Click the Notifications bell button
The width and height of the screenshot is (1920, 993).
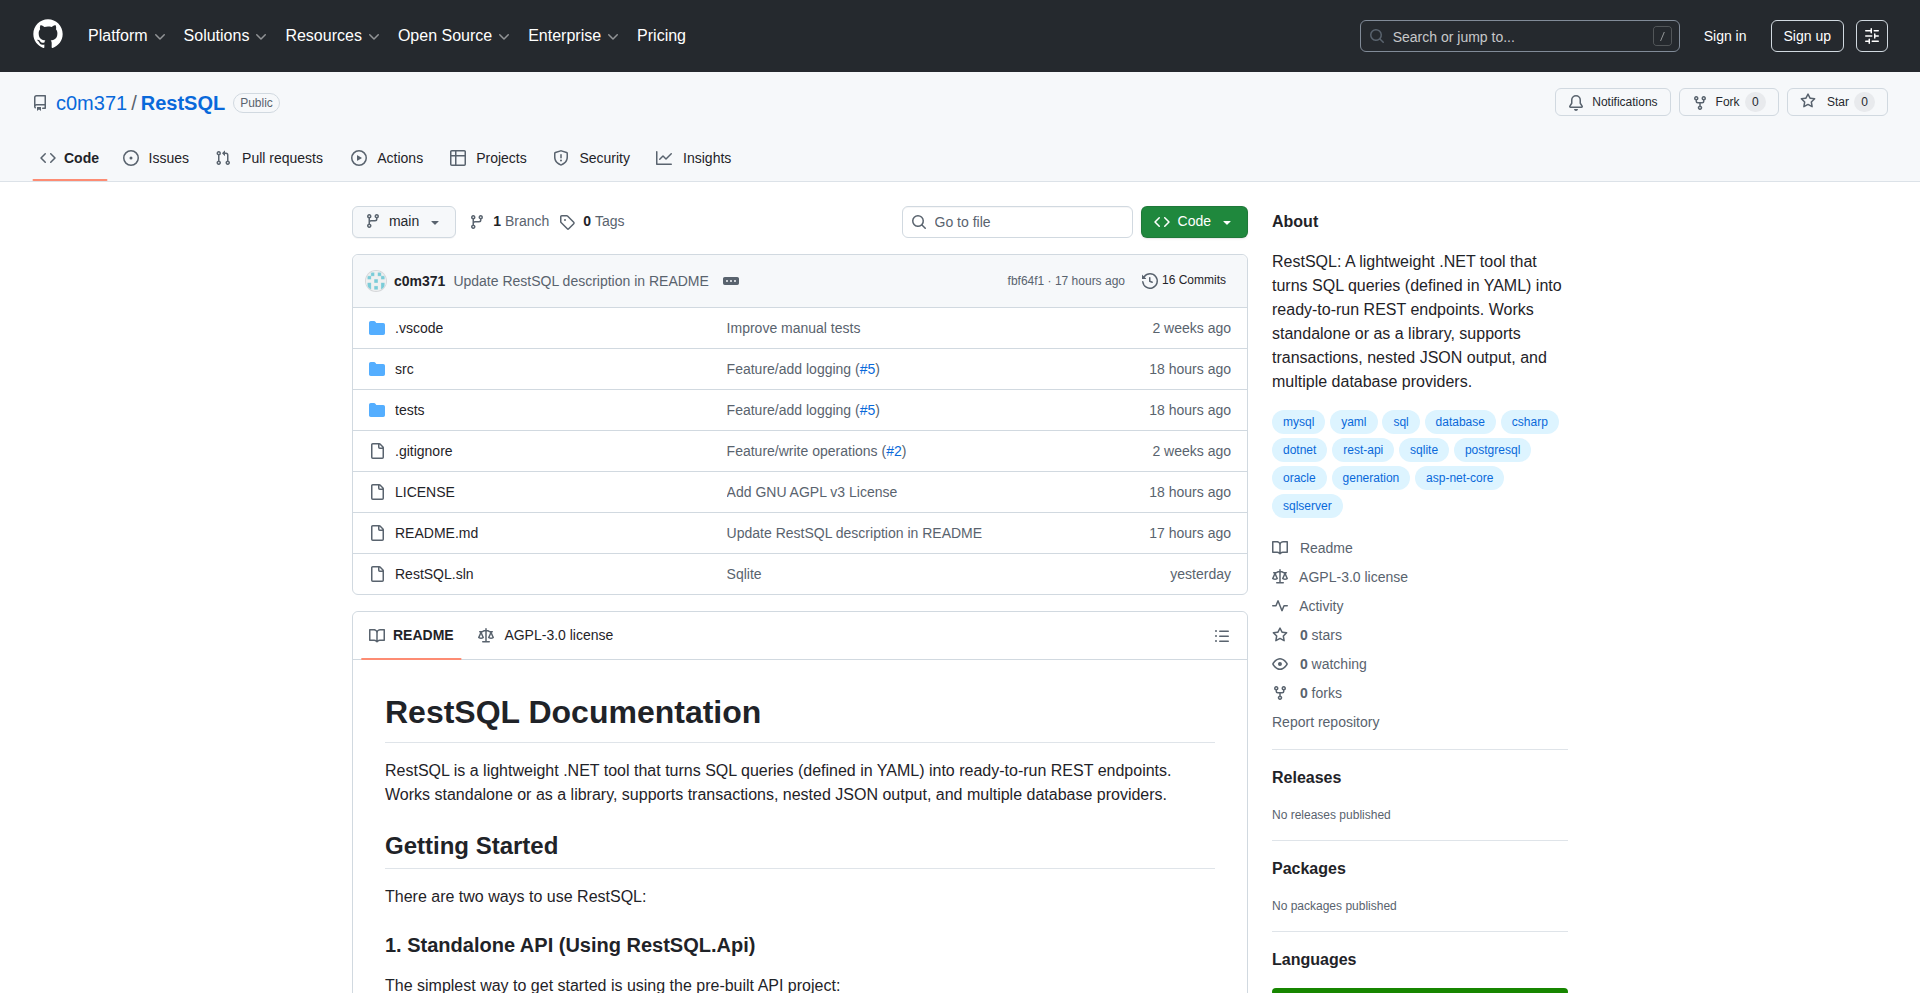point(1612,102)
